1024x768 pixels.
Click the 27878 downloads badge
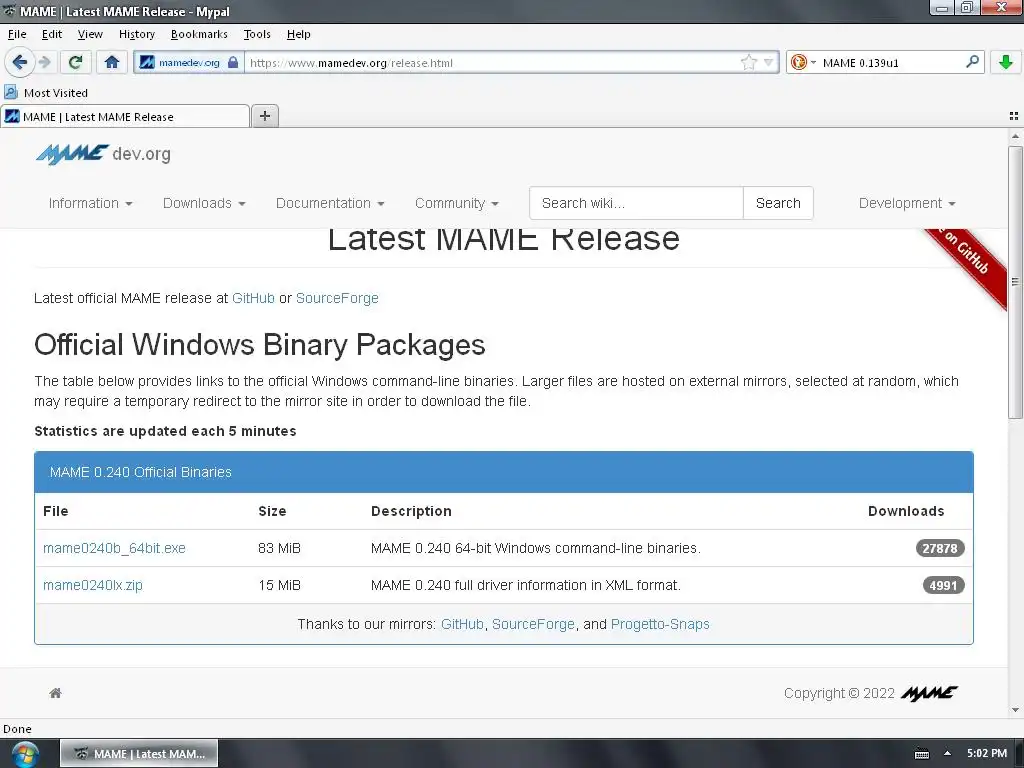coord(940,548)
